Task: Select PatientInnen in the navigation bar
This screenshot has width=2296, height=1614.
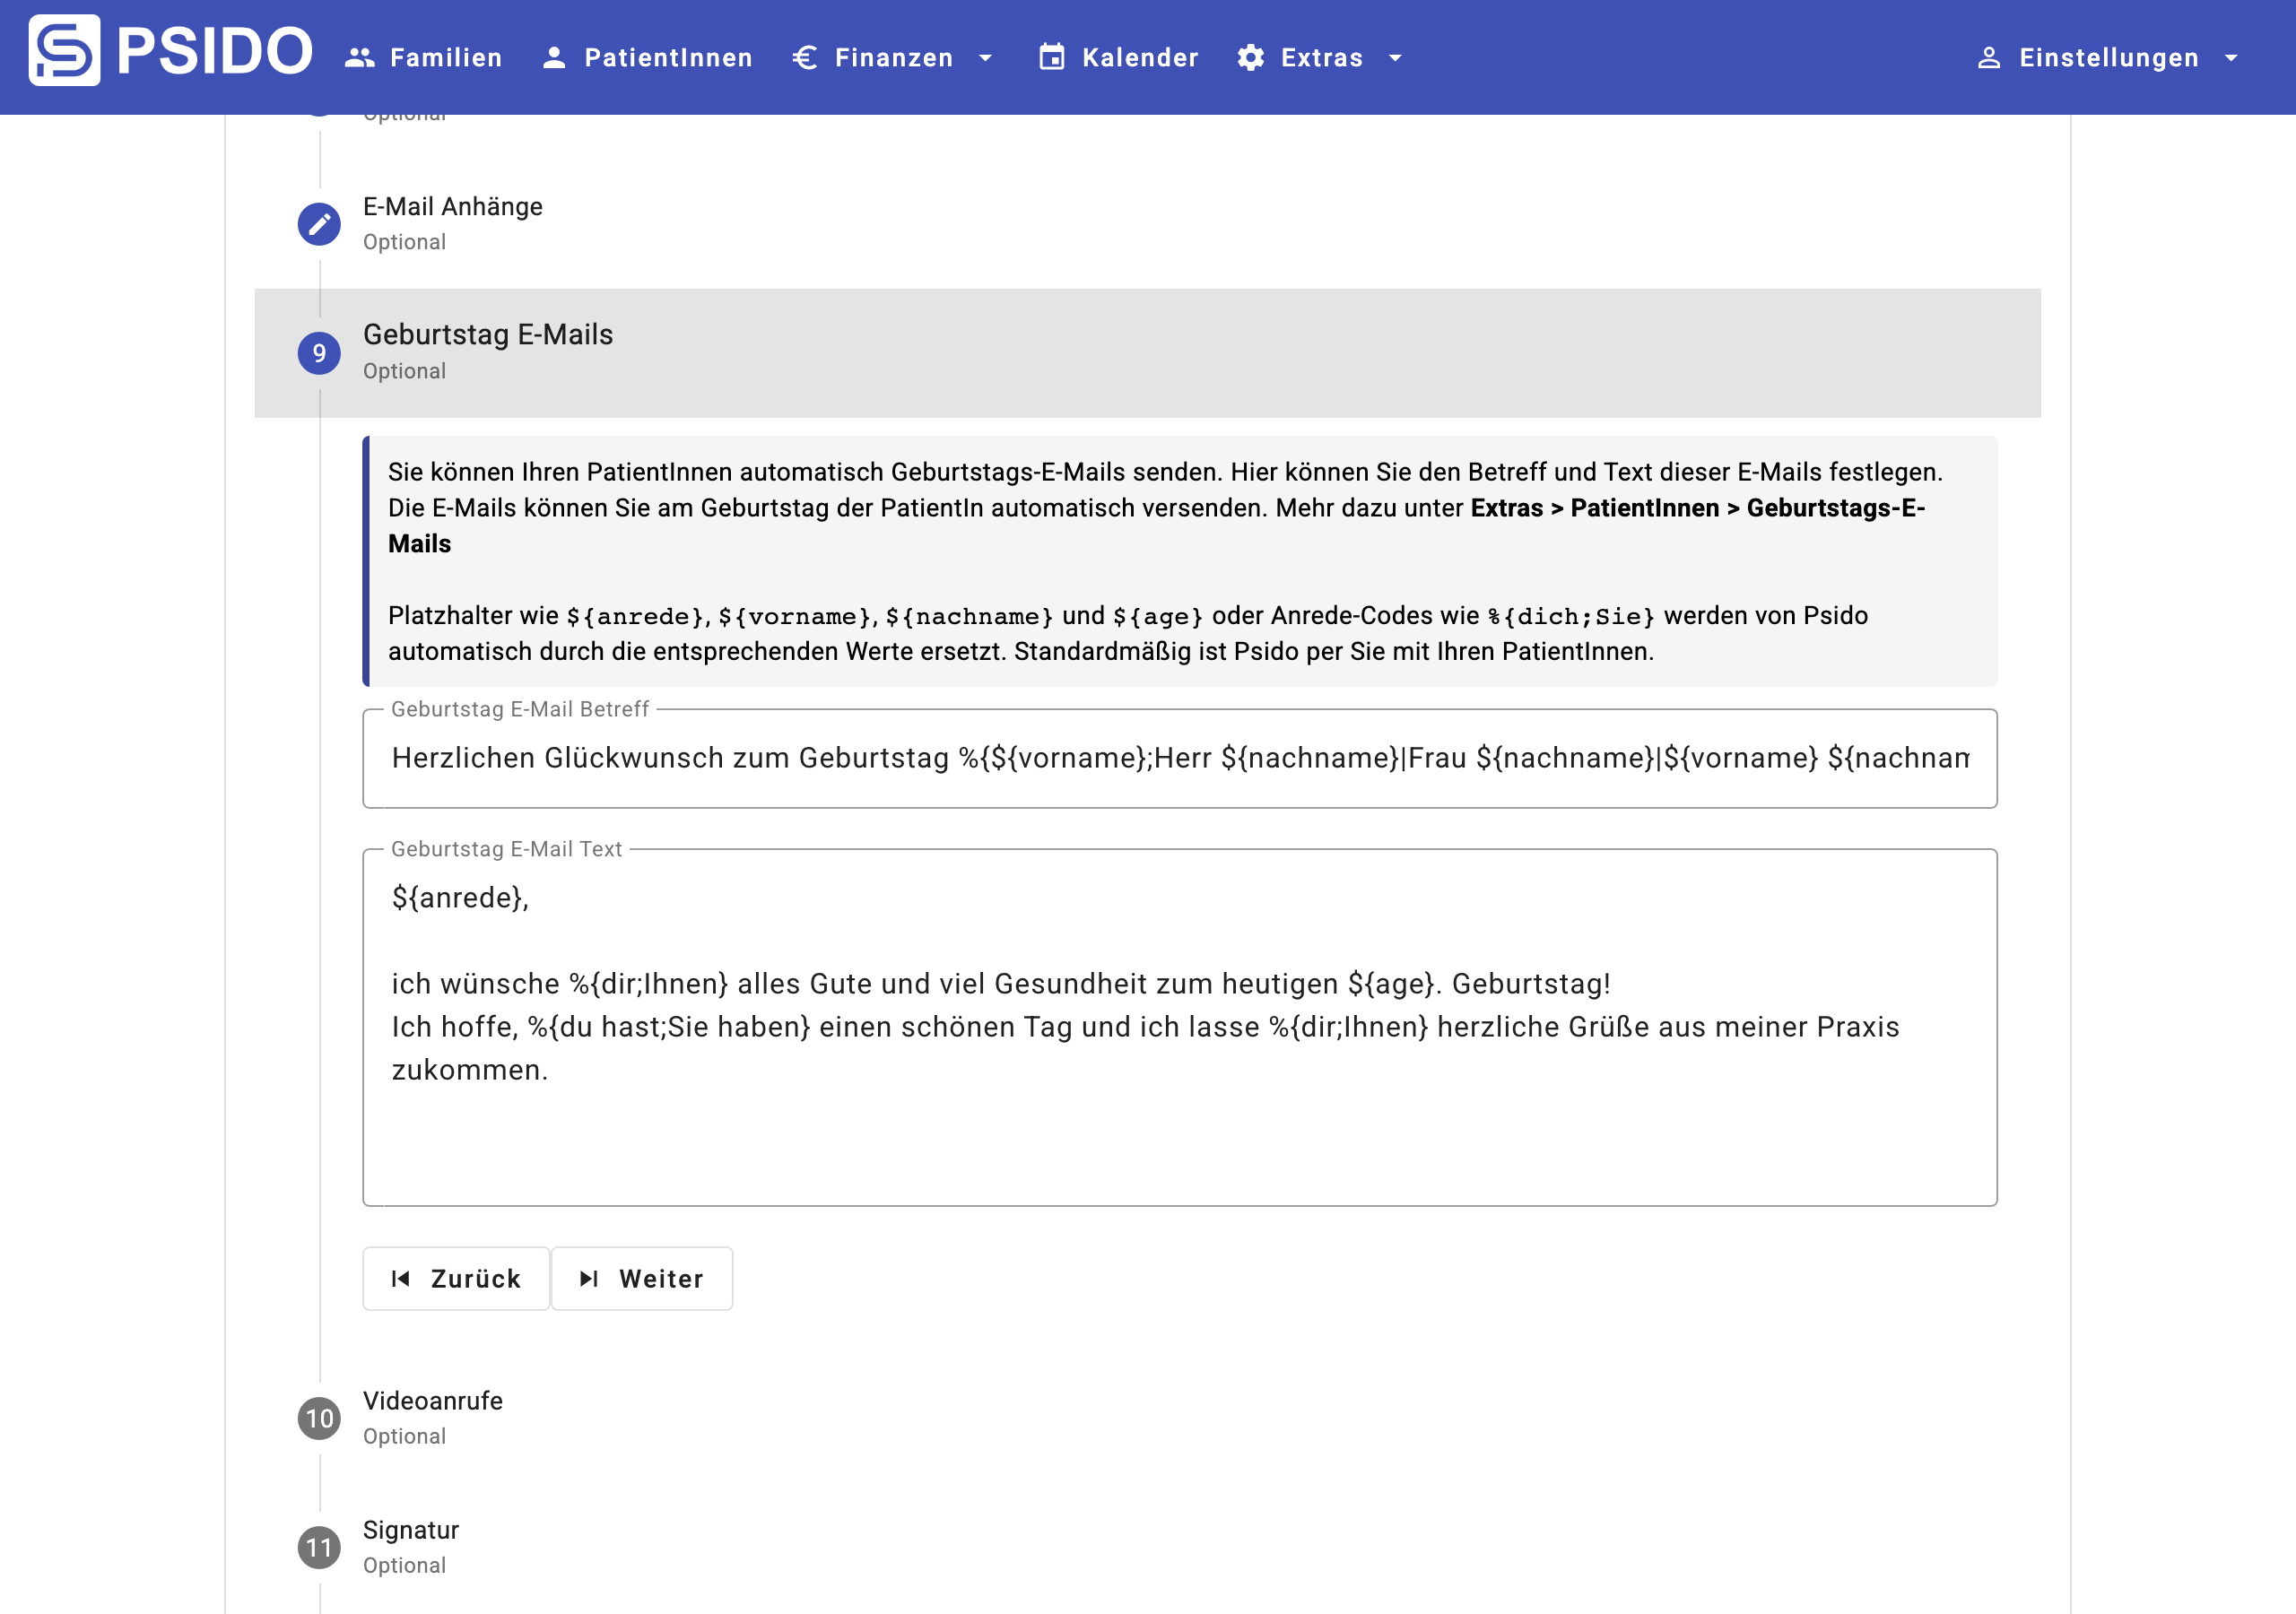Action: coord(668,57)
